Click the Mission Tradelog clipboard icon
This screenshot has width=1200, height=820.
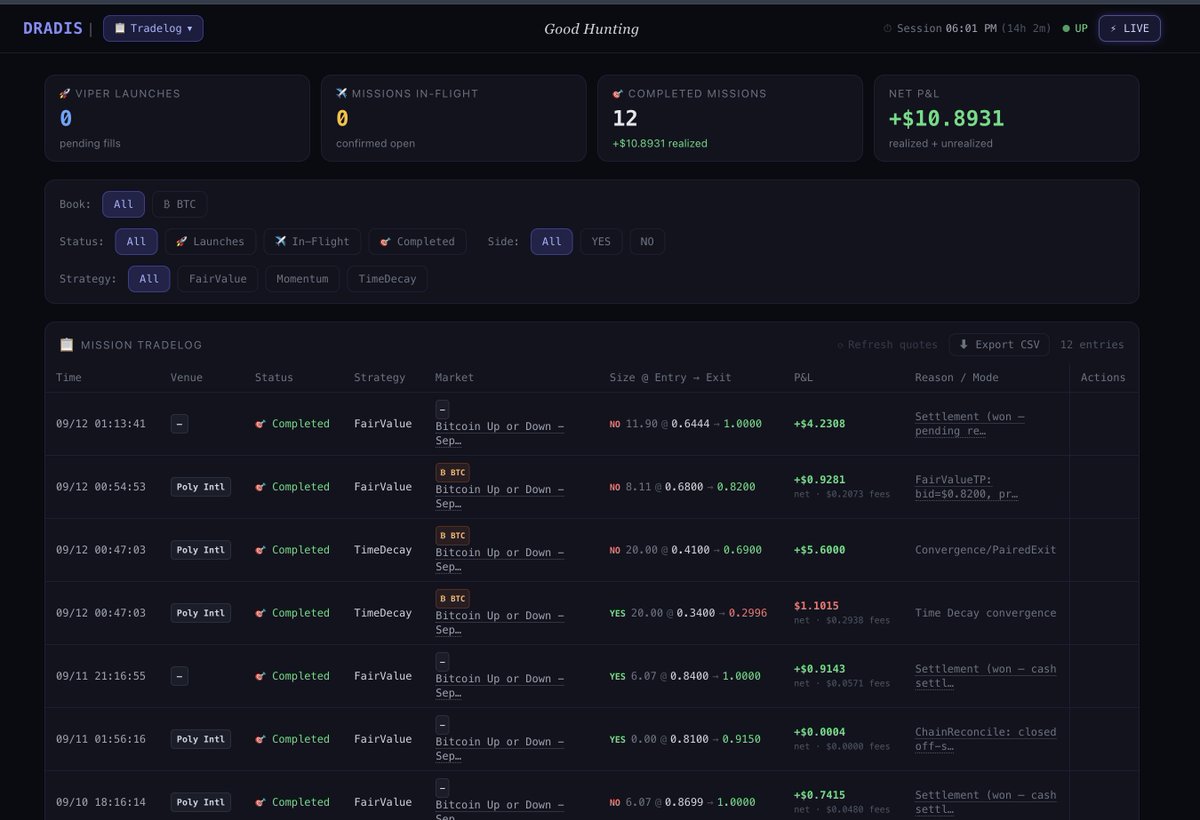(66, 345)
